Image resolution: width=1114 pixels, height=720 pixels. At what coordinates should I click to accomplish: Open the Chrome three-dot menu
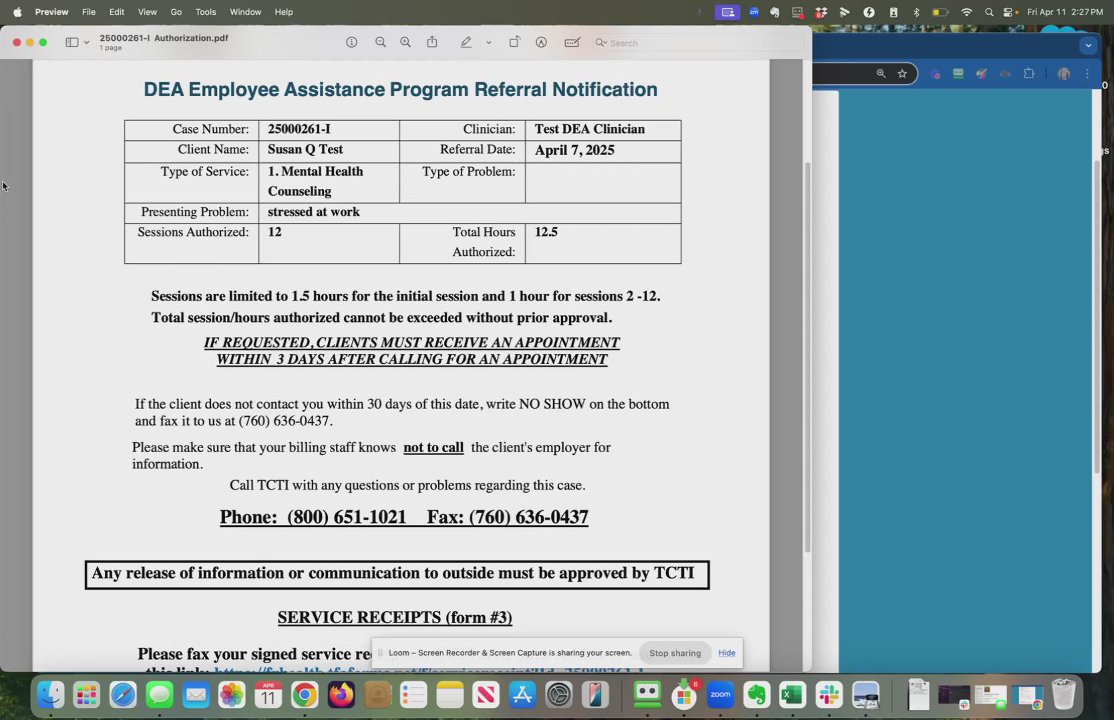(x=1087, y=73)
